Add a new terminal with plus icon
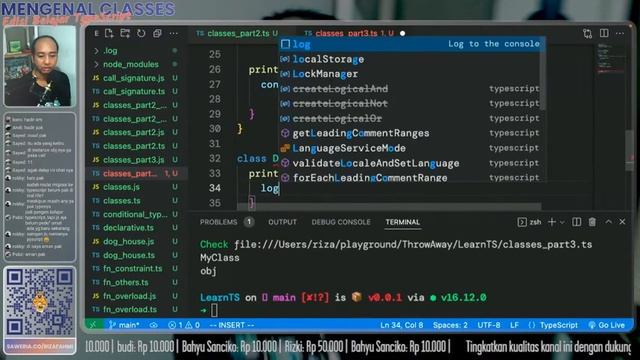The image size is (640, 360). (552, 222)
